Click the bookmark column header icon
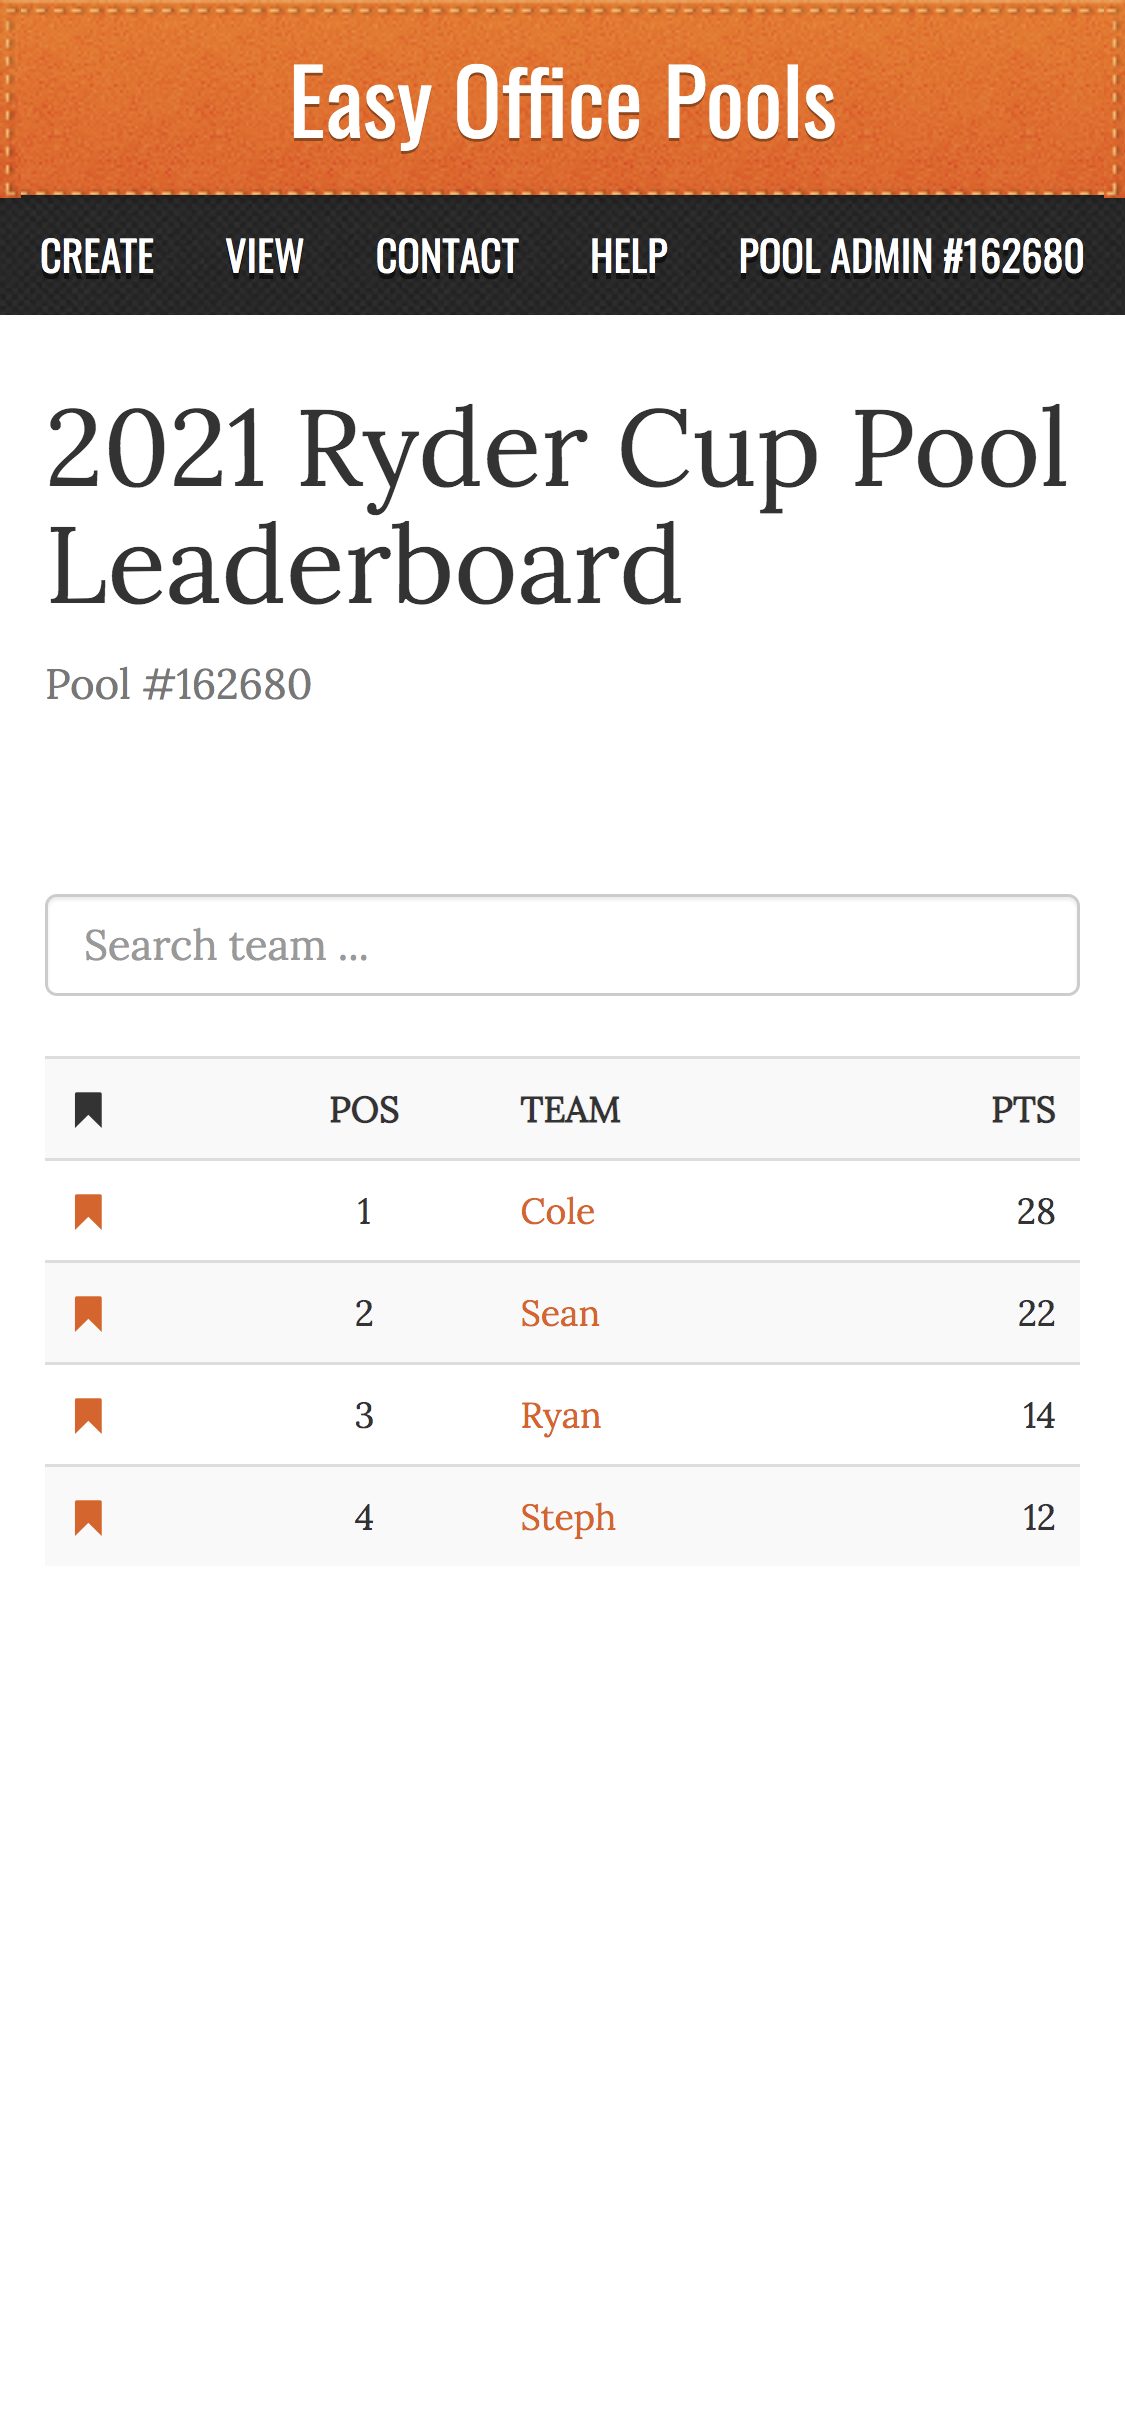 [x=88, y=1109]
